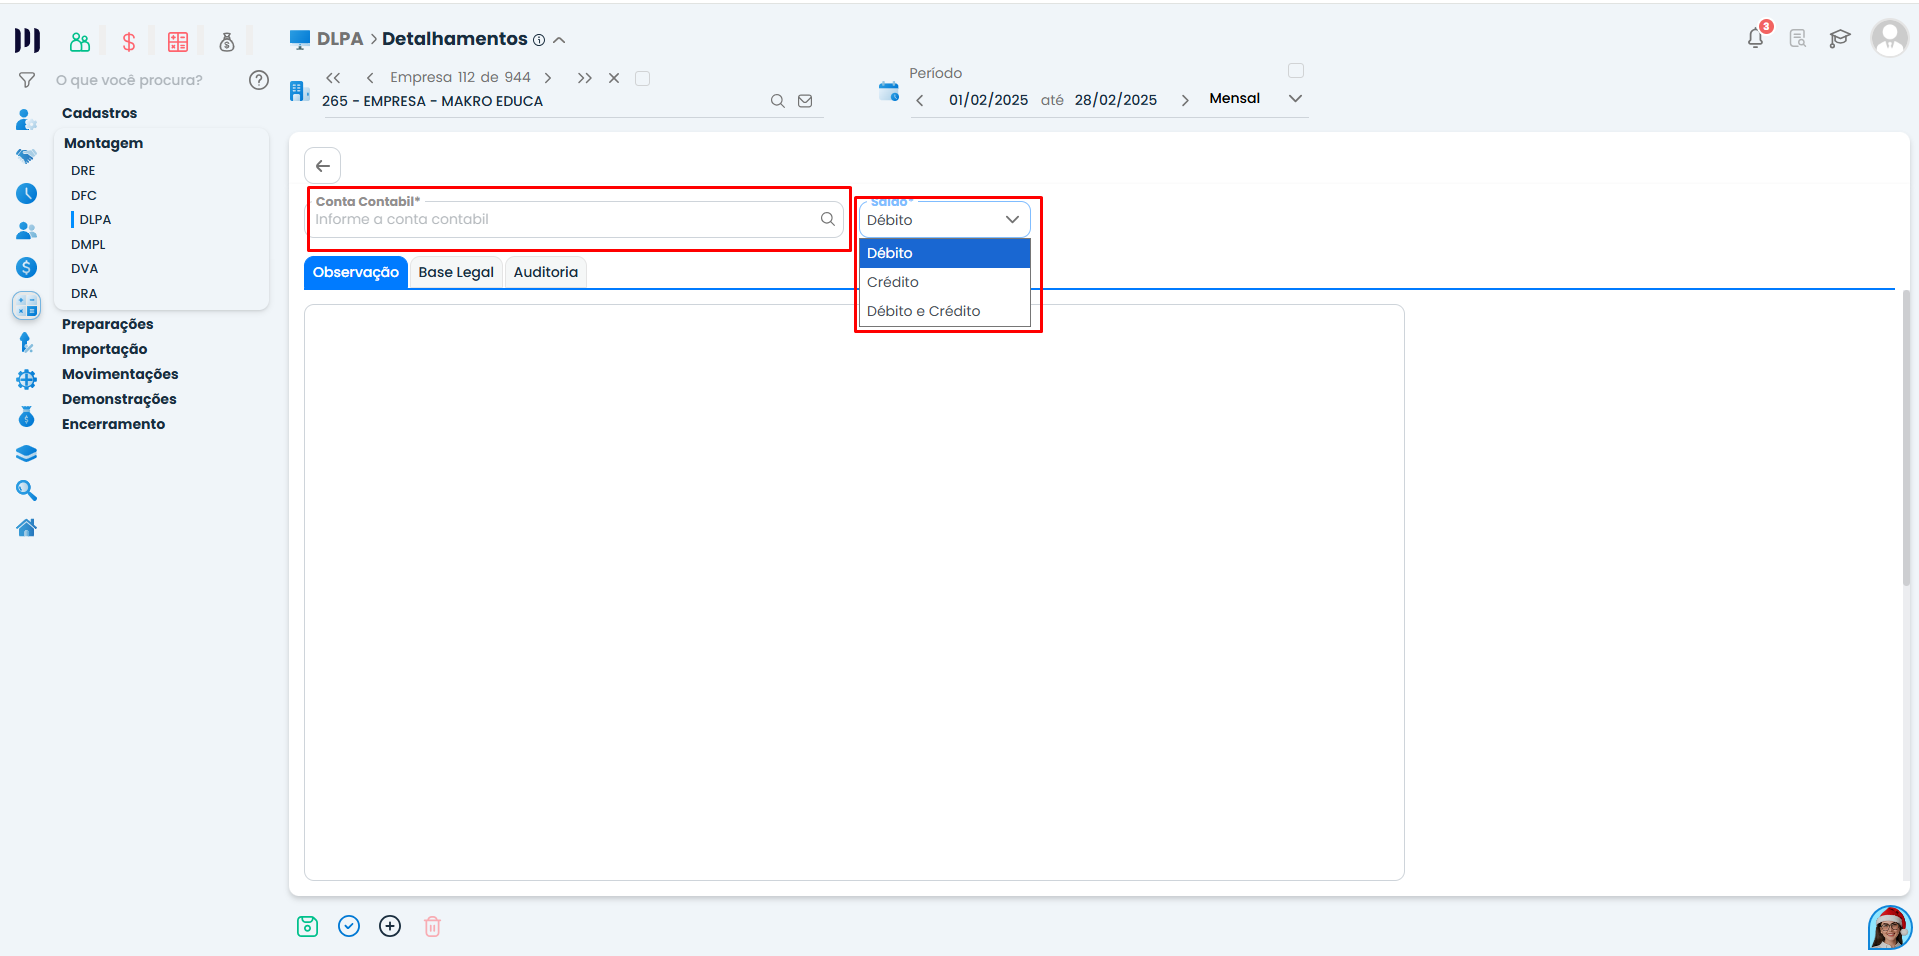1919x956 pixels.
Task: Click the plus circle add icon
Action: pyautogui.click(x=390, y=926)
